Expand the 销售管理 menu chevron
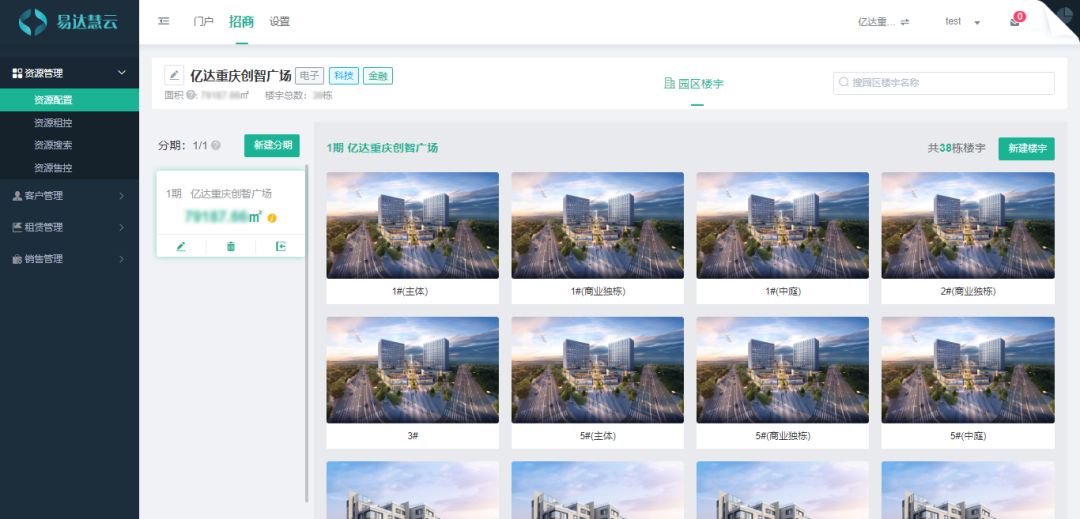The image size is (1080, 519). coord(122,259)
